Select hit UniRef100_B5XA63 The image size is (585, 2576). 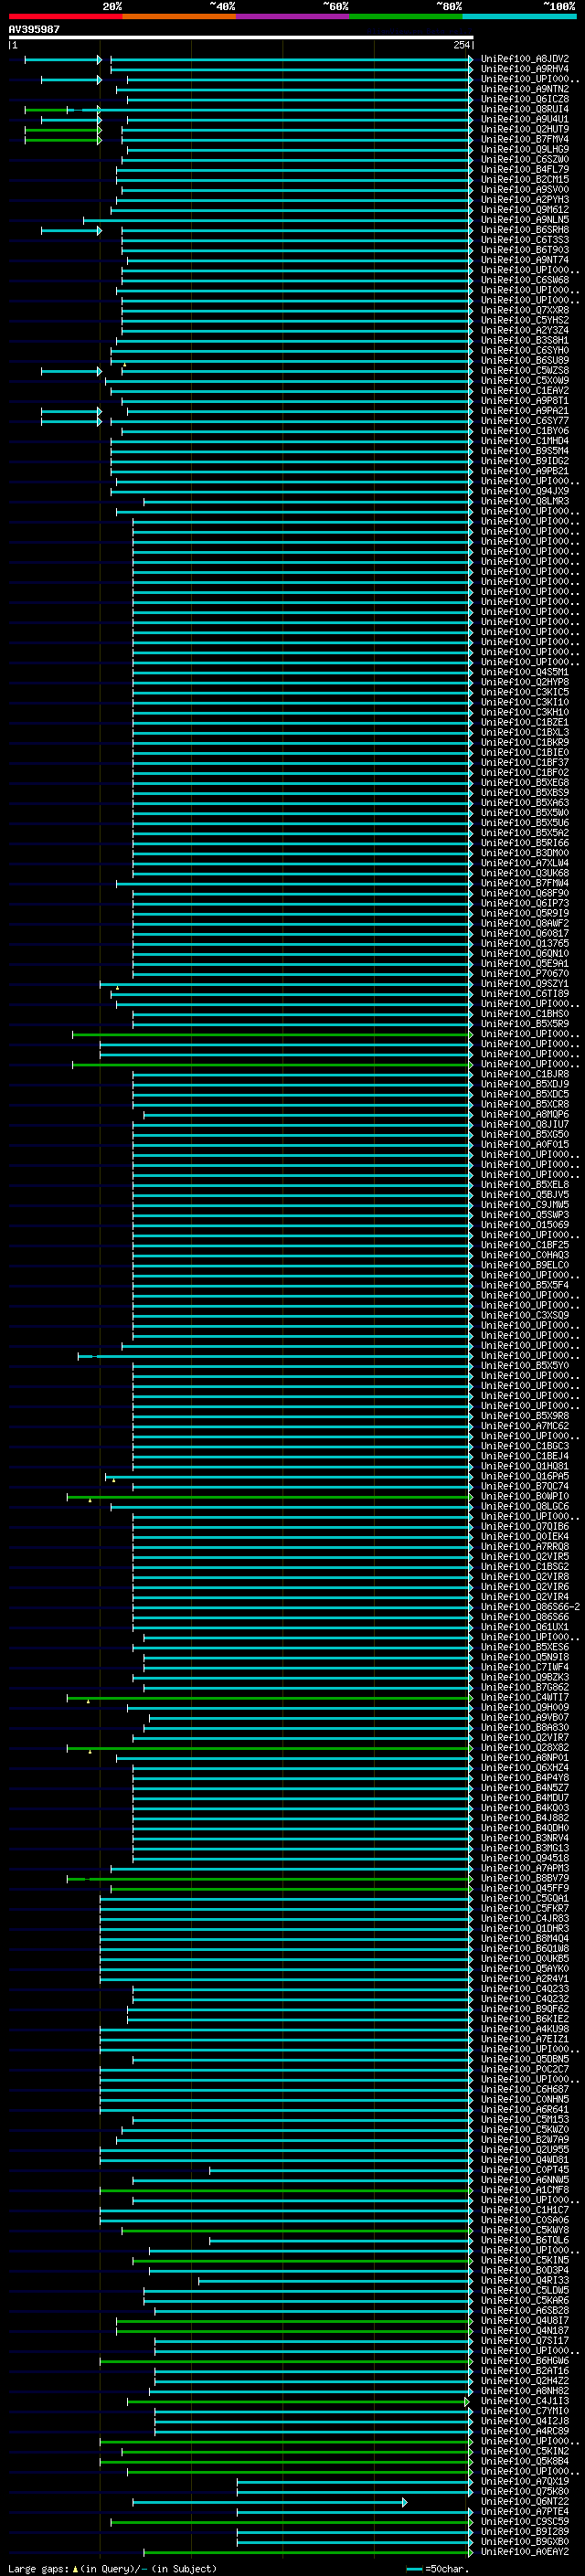(x=524, y=803)
